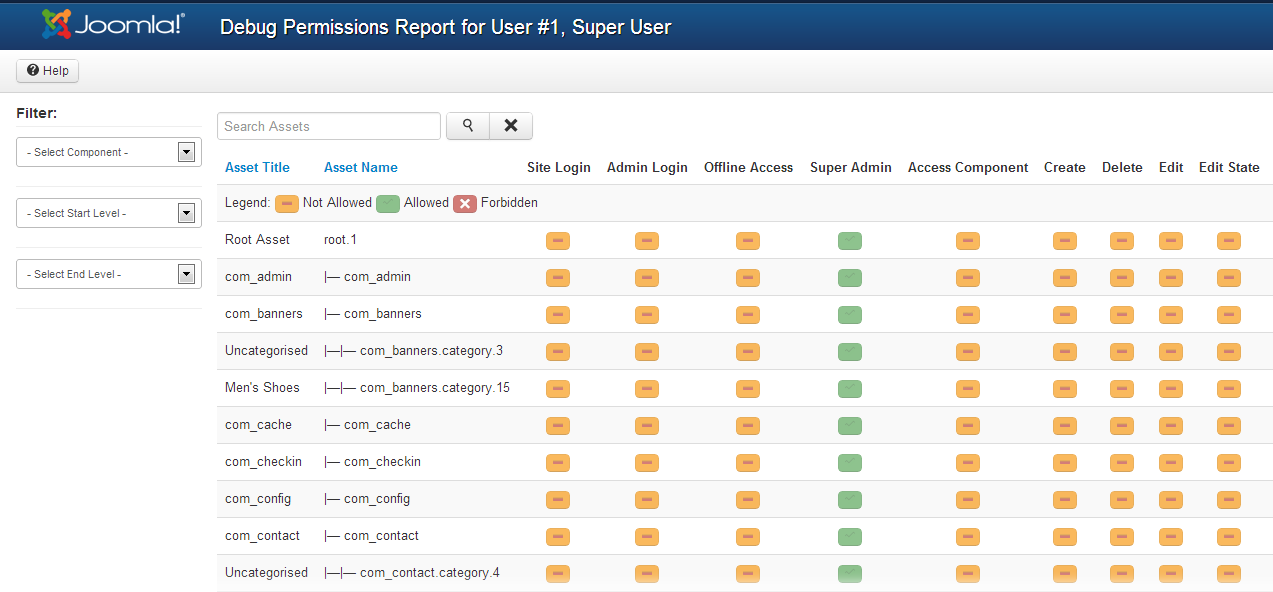Click the com_checkin title cell

[263, 462]
